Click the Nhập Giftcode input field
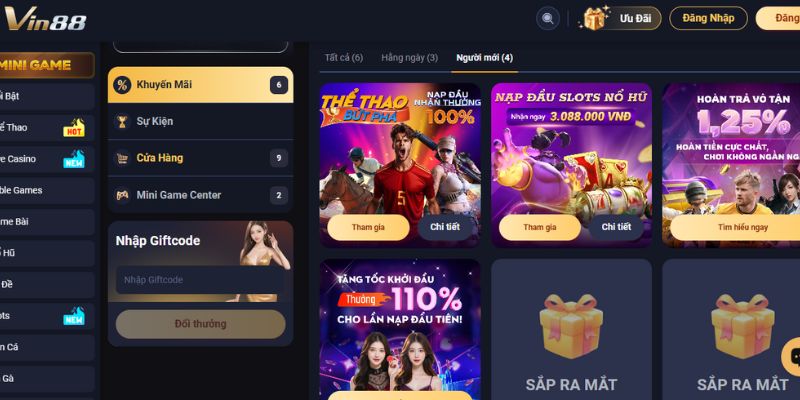Screen dimensions: 800x400 click(200, 280)
